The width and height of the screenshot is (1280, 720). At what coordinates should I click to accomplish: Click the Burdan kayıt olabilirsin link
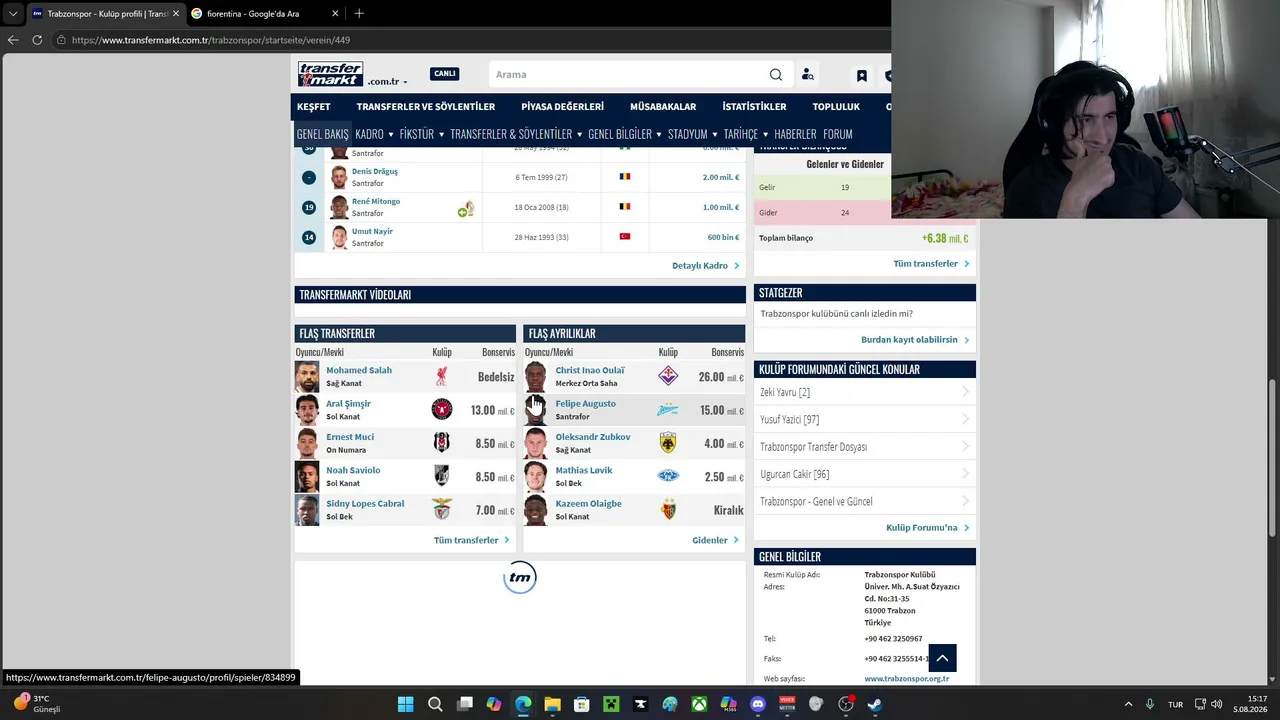(915, 340)
